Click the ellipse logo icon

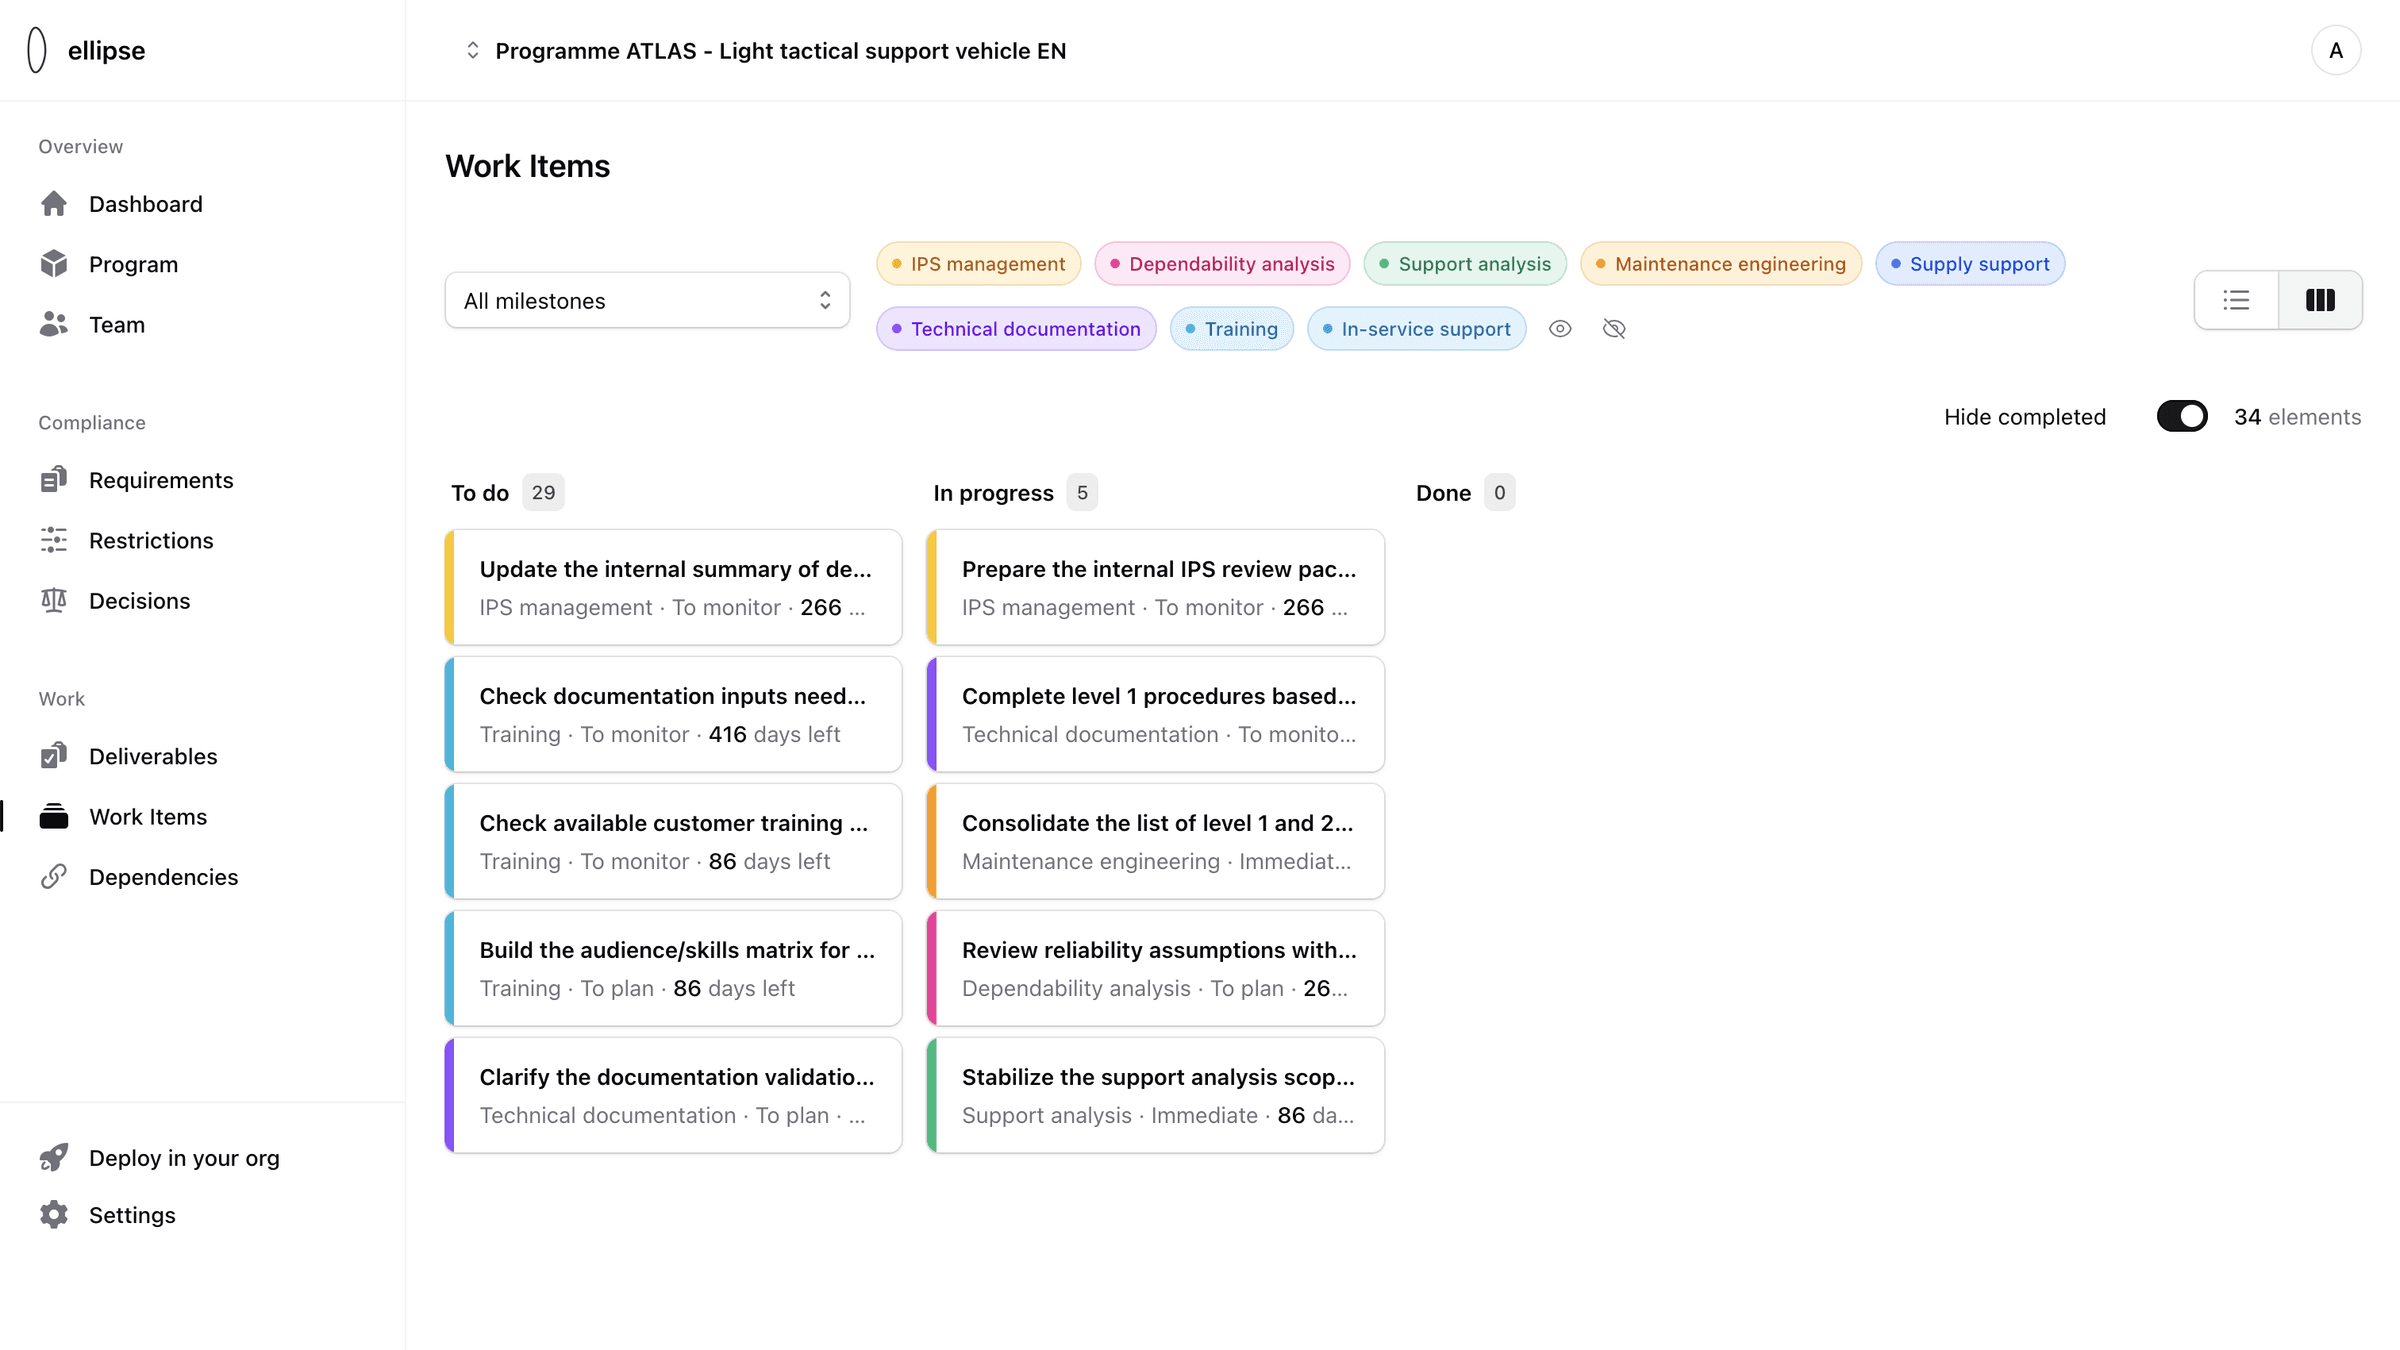pos(37,50)
